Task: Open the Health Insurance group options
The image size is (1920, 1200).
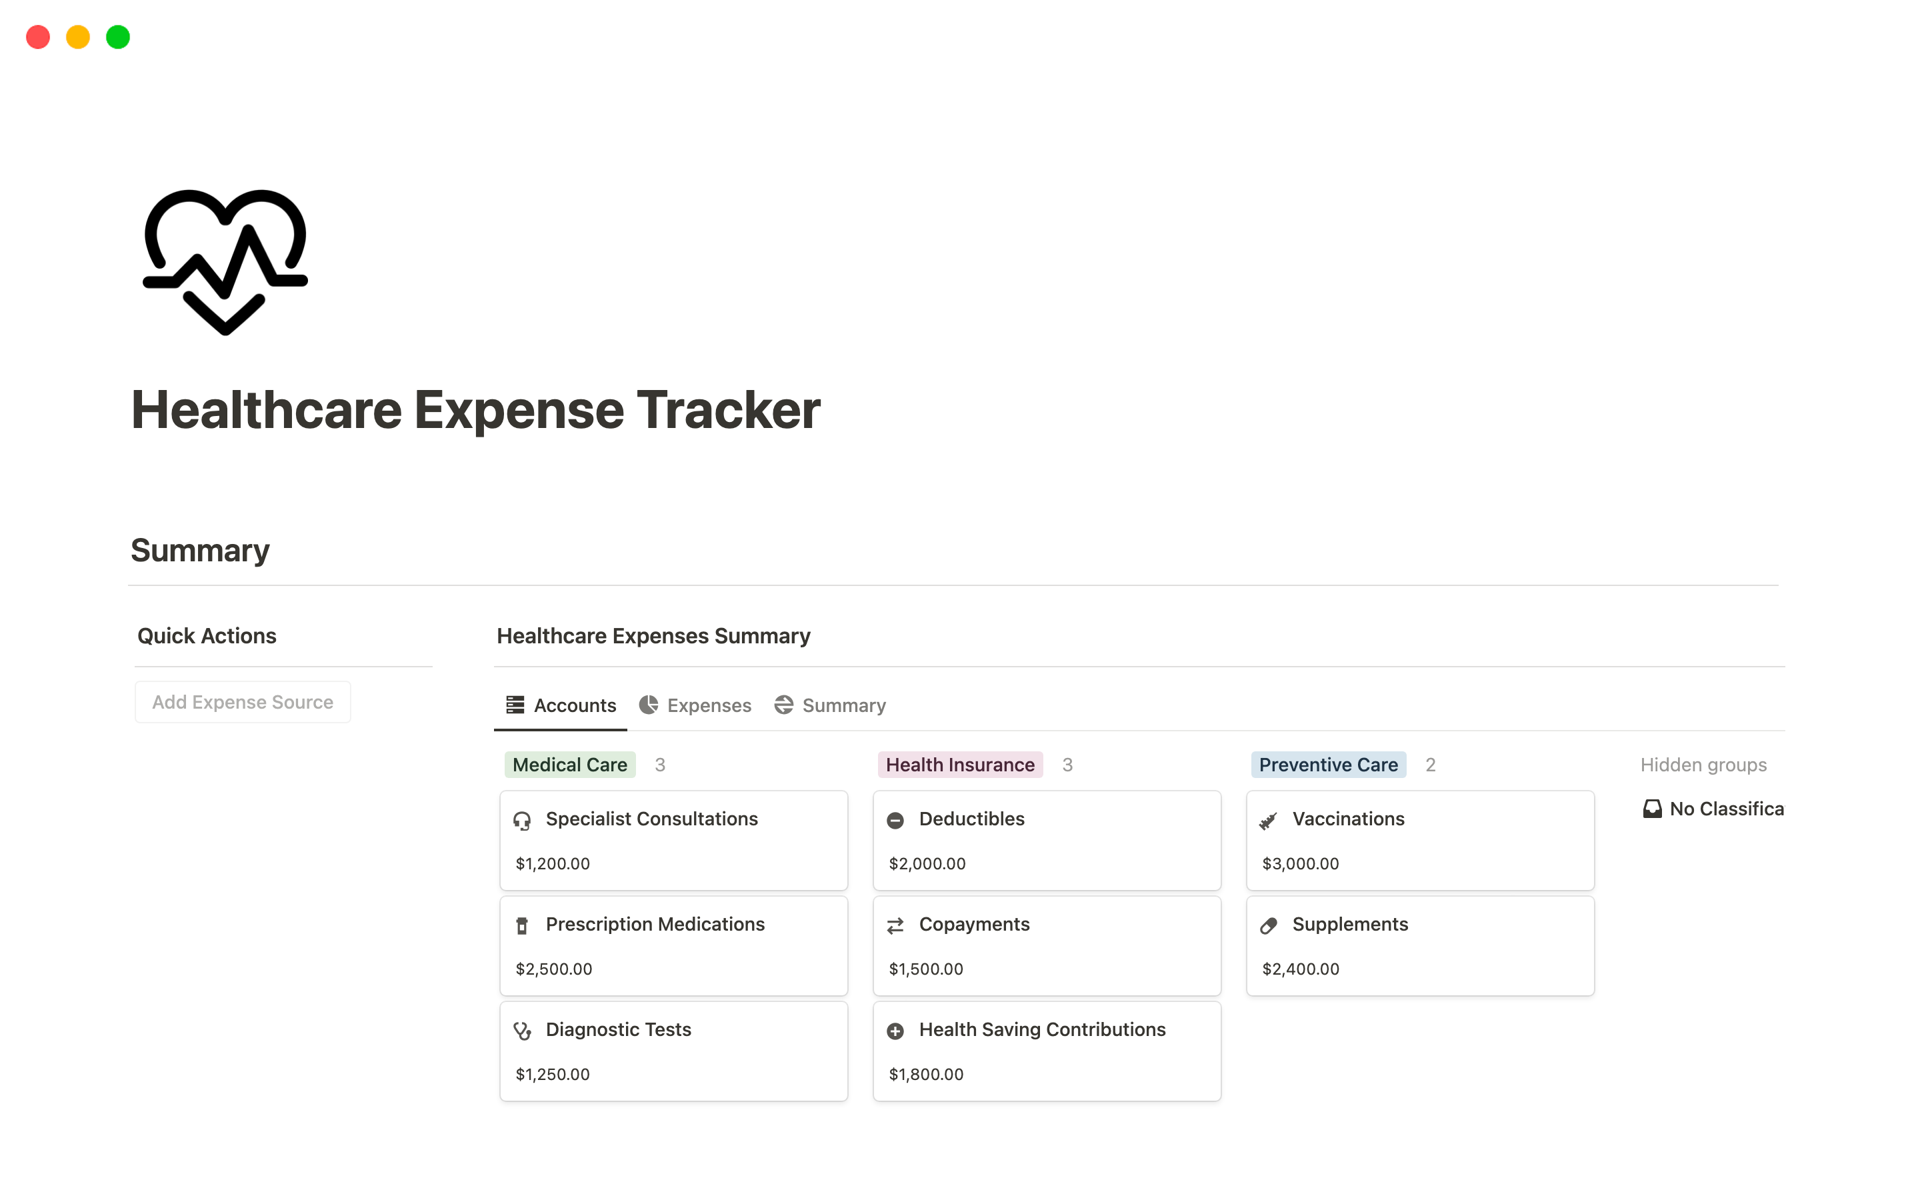Action: (x=959, y=764)
